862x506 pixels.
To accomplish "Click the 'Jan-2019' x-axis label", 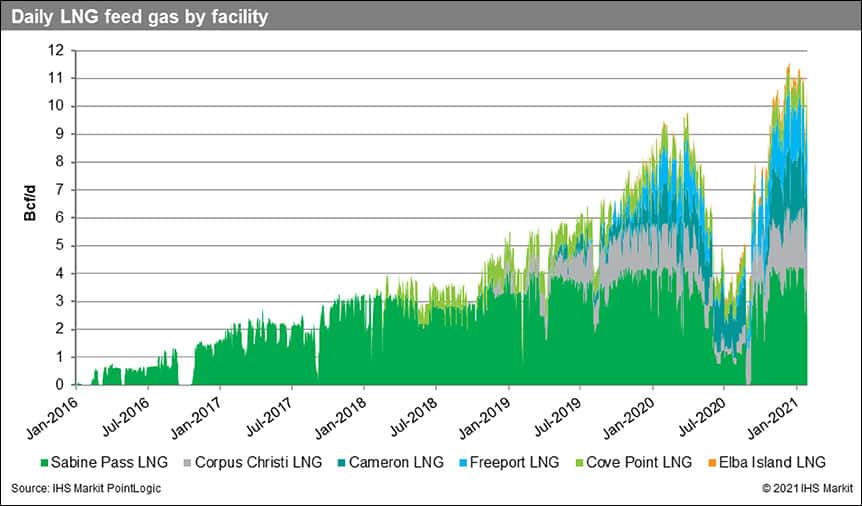I will point(487,417).
